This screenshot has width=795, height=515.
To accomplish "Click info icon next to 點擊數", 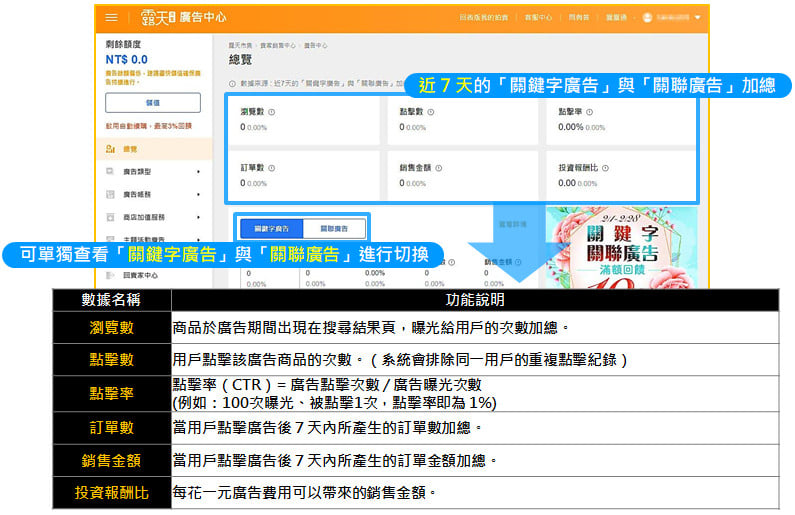I will click(431, 112).
